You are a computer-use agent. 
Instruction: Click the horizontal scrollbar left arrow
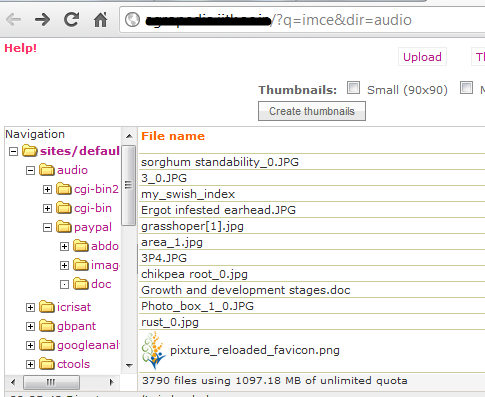[13, 382]
